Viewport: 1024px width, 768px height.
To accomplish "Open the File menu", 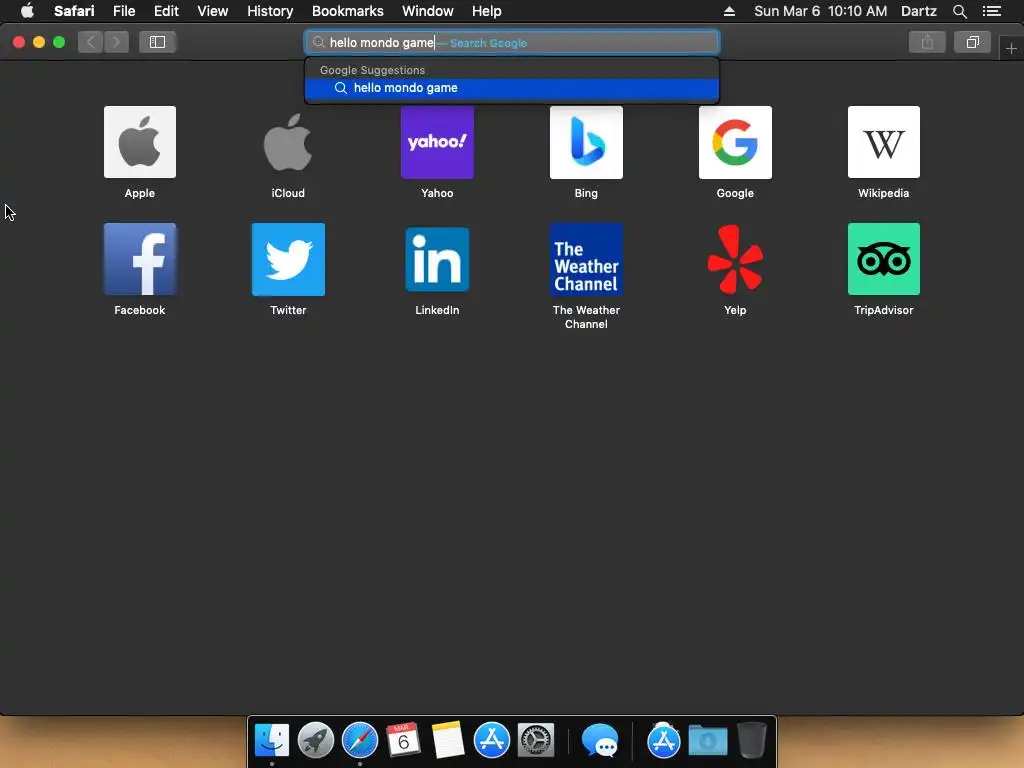I will coord(124,11).
